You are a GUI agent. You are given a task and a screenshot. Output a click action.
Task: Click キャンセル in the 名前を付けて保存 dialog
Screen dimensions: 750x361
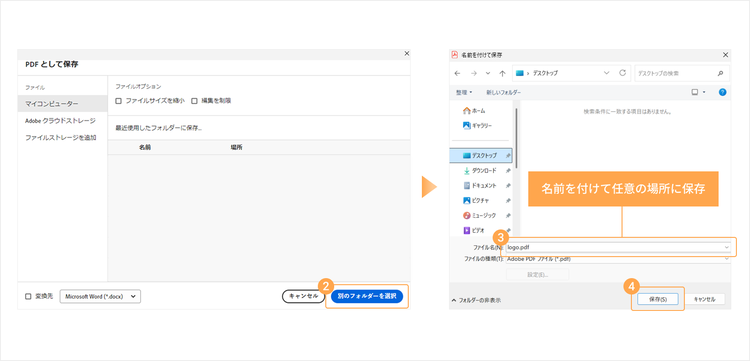(704, 299)
